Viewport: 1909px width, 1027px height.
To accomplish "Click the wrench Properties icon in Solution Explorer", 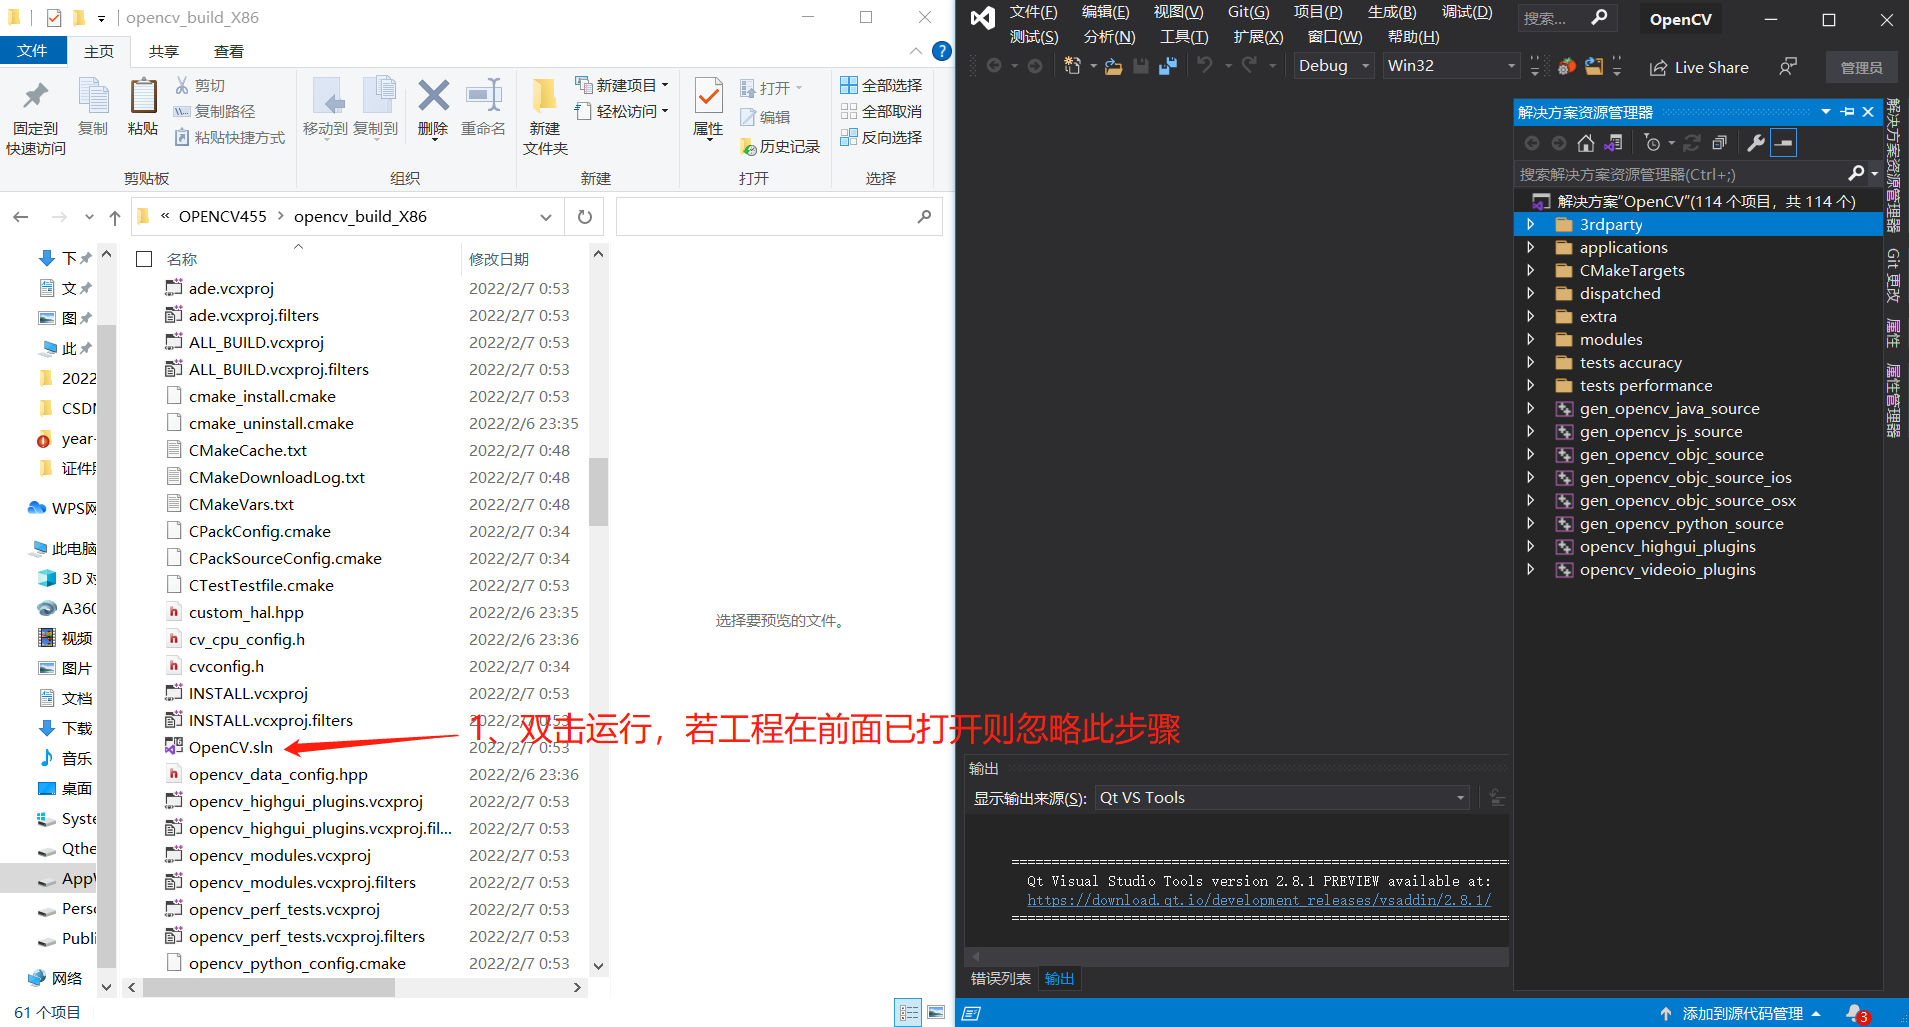I will coord(1755,143).
